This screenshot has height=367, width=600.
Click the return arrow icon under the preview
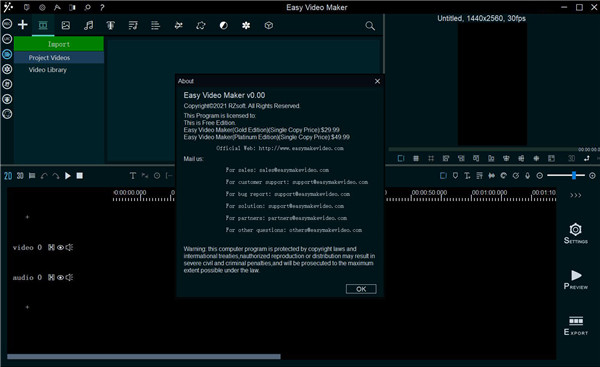587,158
